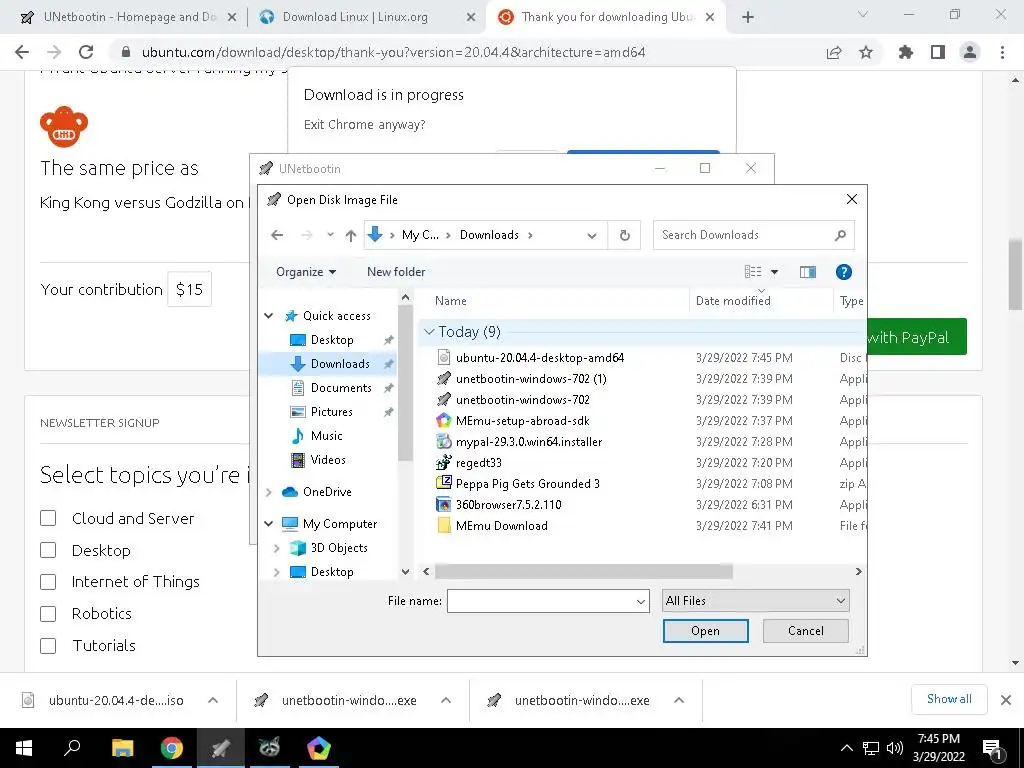Collapse the Today (9) group
Viewport: 1024px width, 768px height.
pyautogui.click(x=429, y=332)
